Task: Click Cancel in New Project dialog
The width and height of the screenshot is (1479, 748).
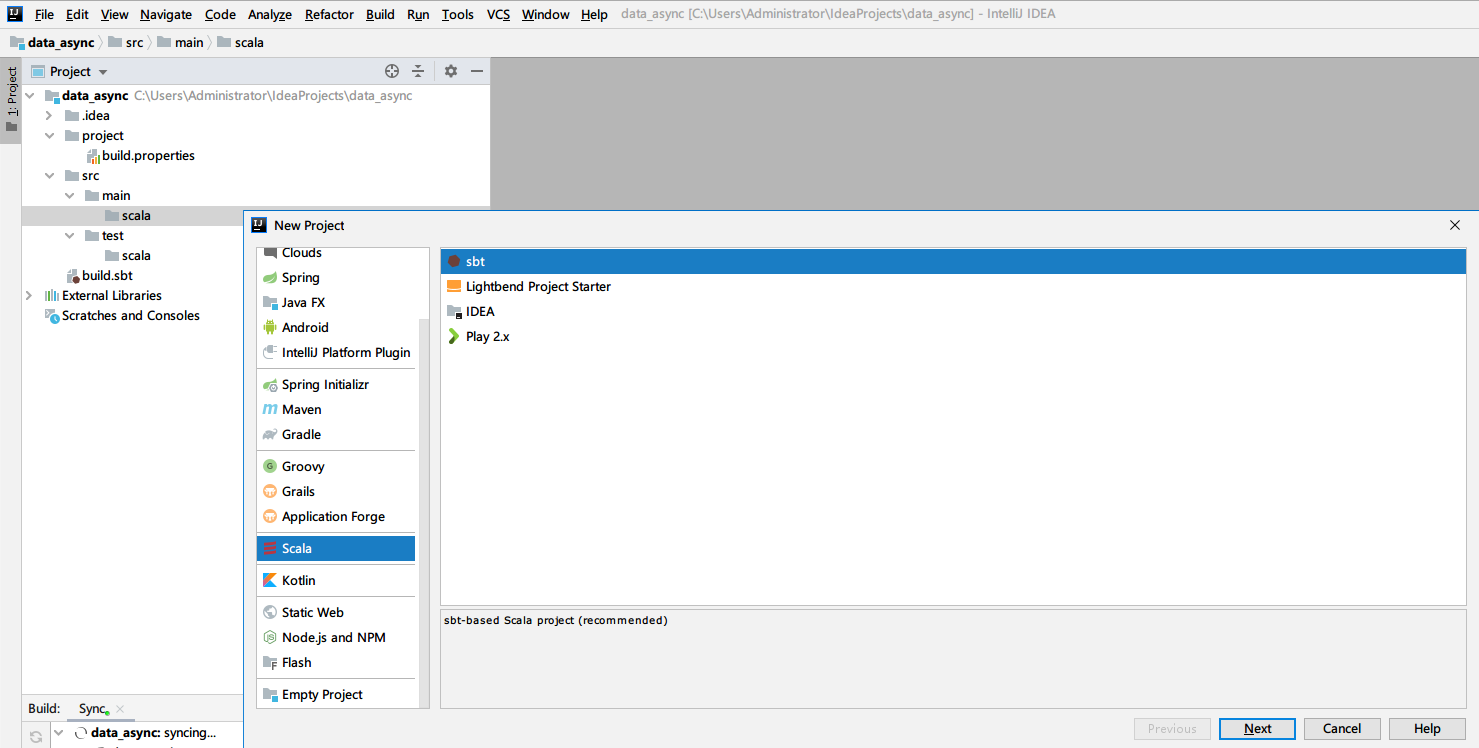Action: (1342, 729)
